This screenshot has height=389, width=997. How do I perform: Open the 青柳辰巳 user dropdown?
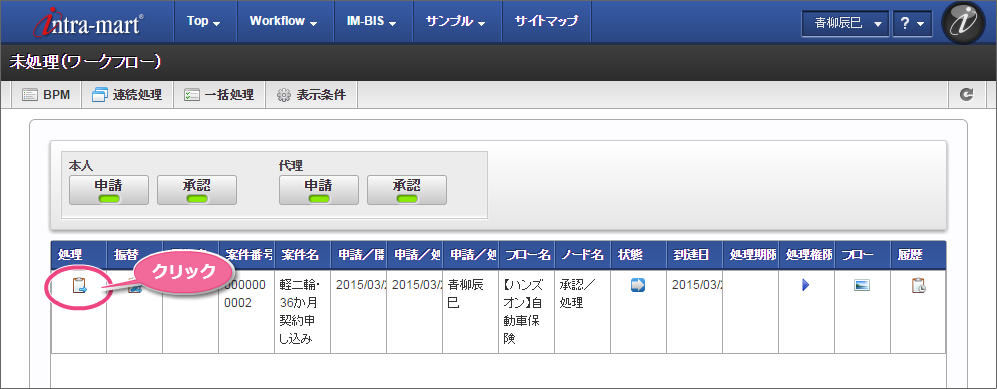[x=845, y=24]
